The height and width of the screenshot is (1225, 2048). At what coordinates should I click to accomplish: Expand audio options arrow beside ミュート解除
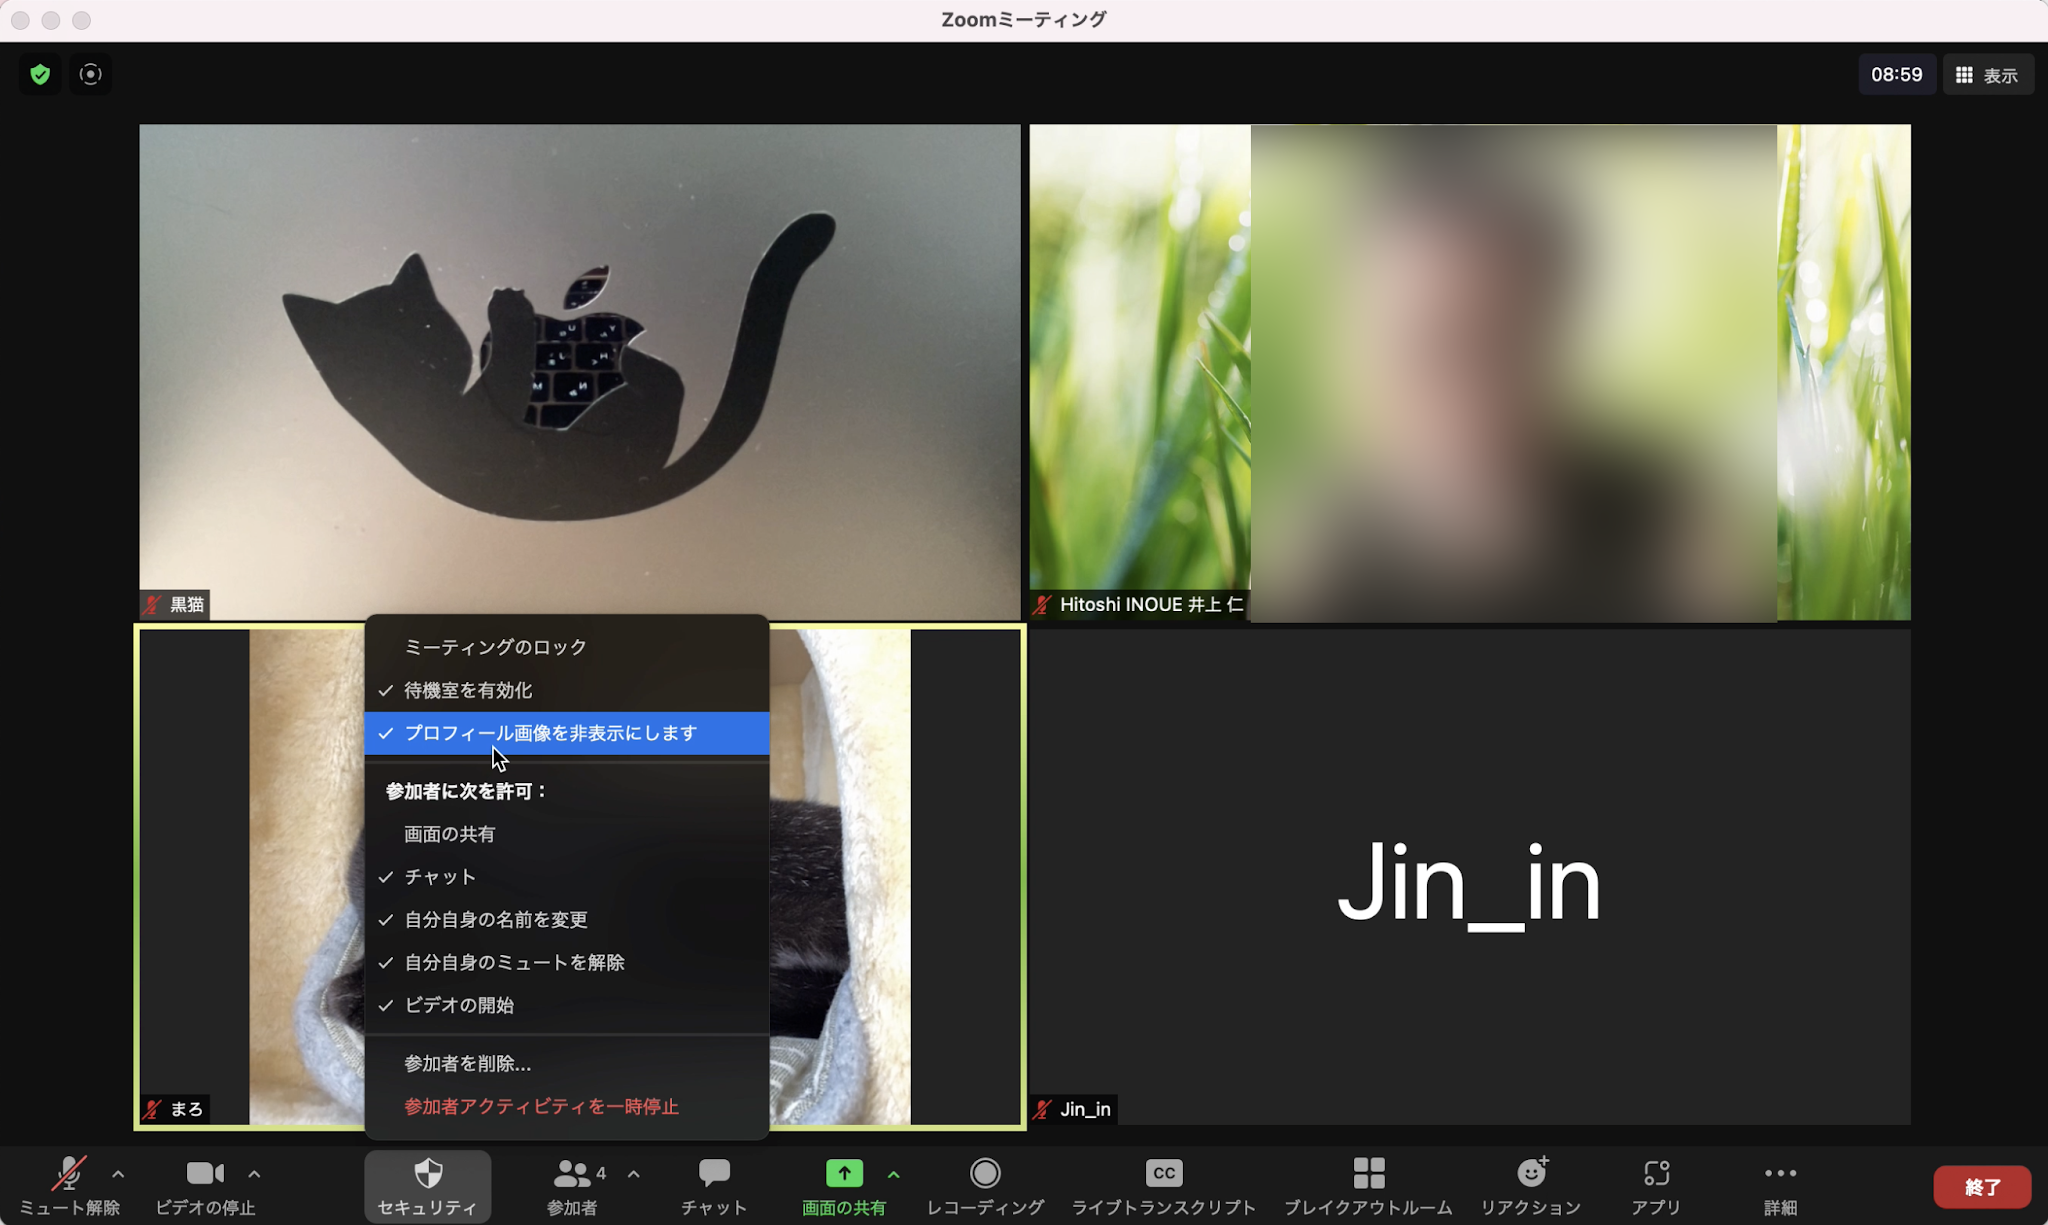pyautogui.click(x=118, y=1174)
